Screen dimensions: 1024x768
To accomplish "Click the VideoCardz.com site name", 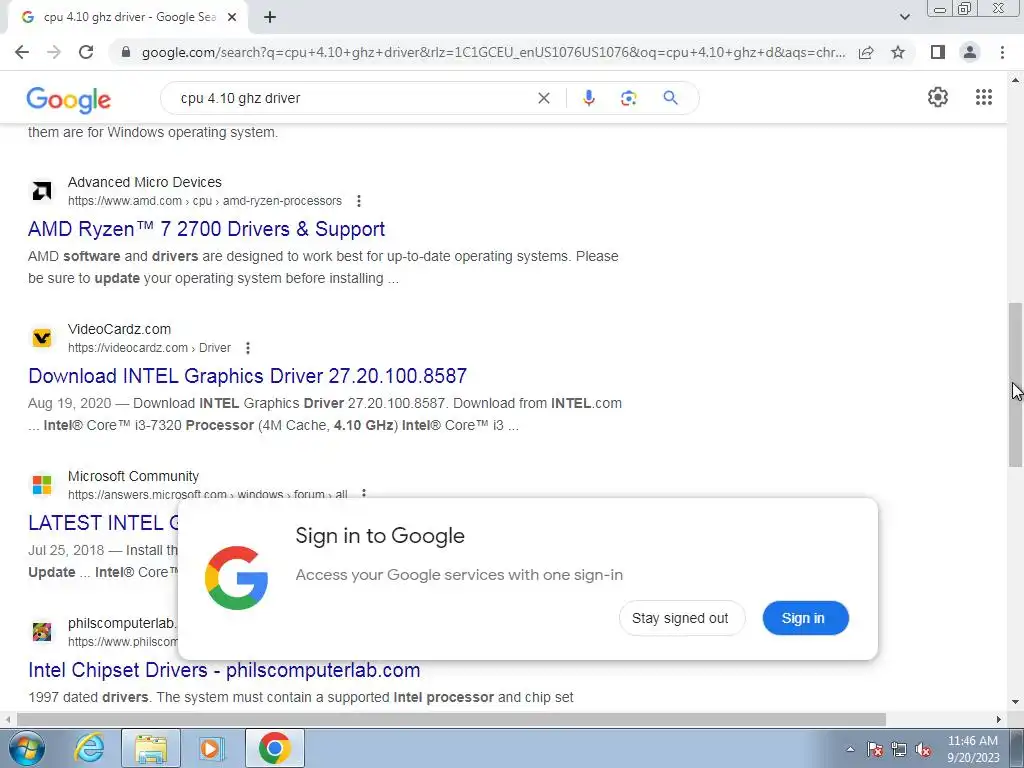I will coord(120,329).
